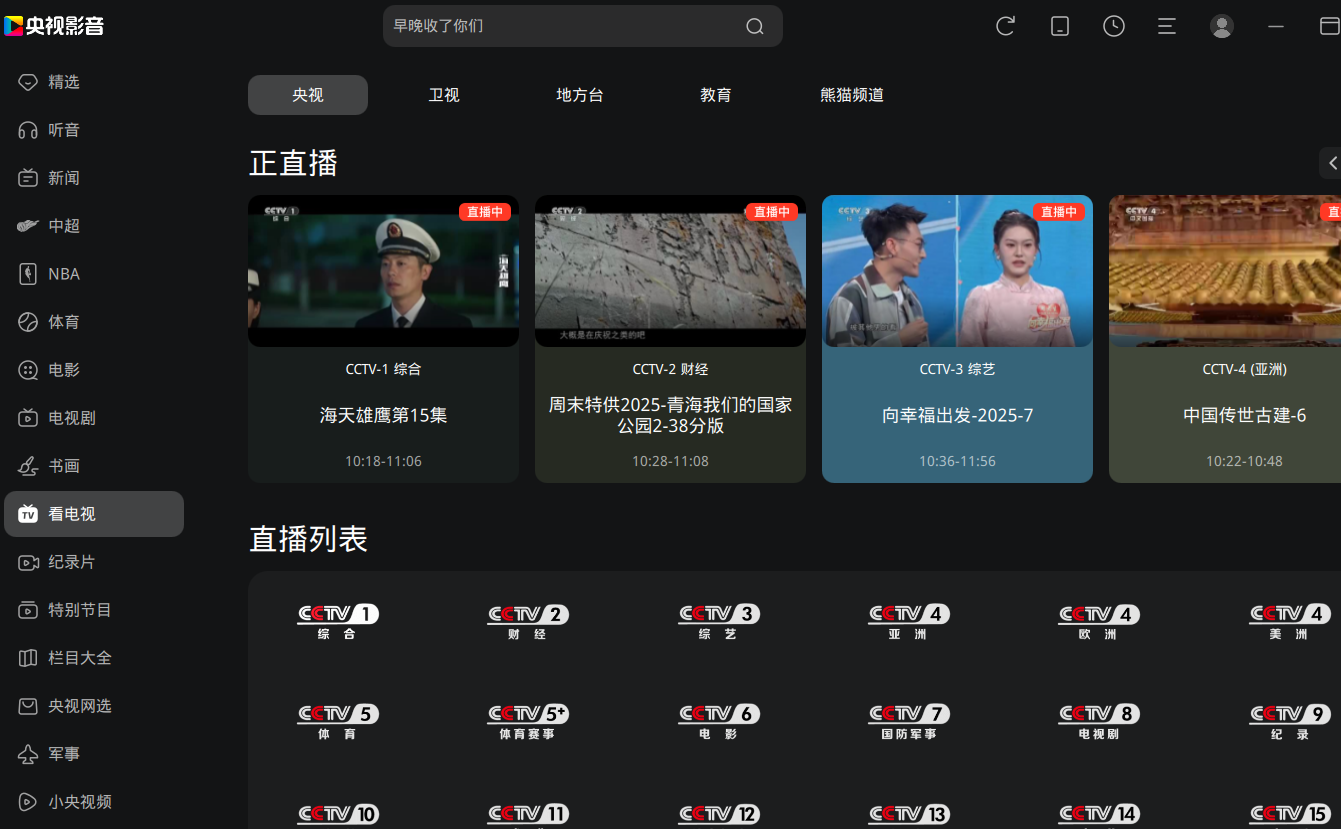The height and width of the screenshot is (829, 1341).
Task: Open NBA section in sidebar
Action: point(94,274)
